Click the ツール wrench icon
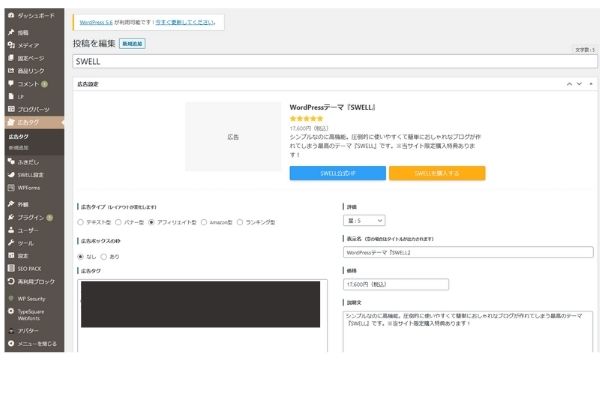 click(x=11, y=243)
